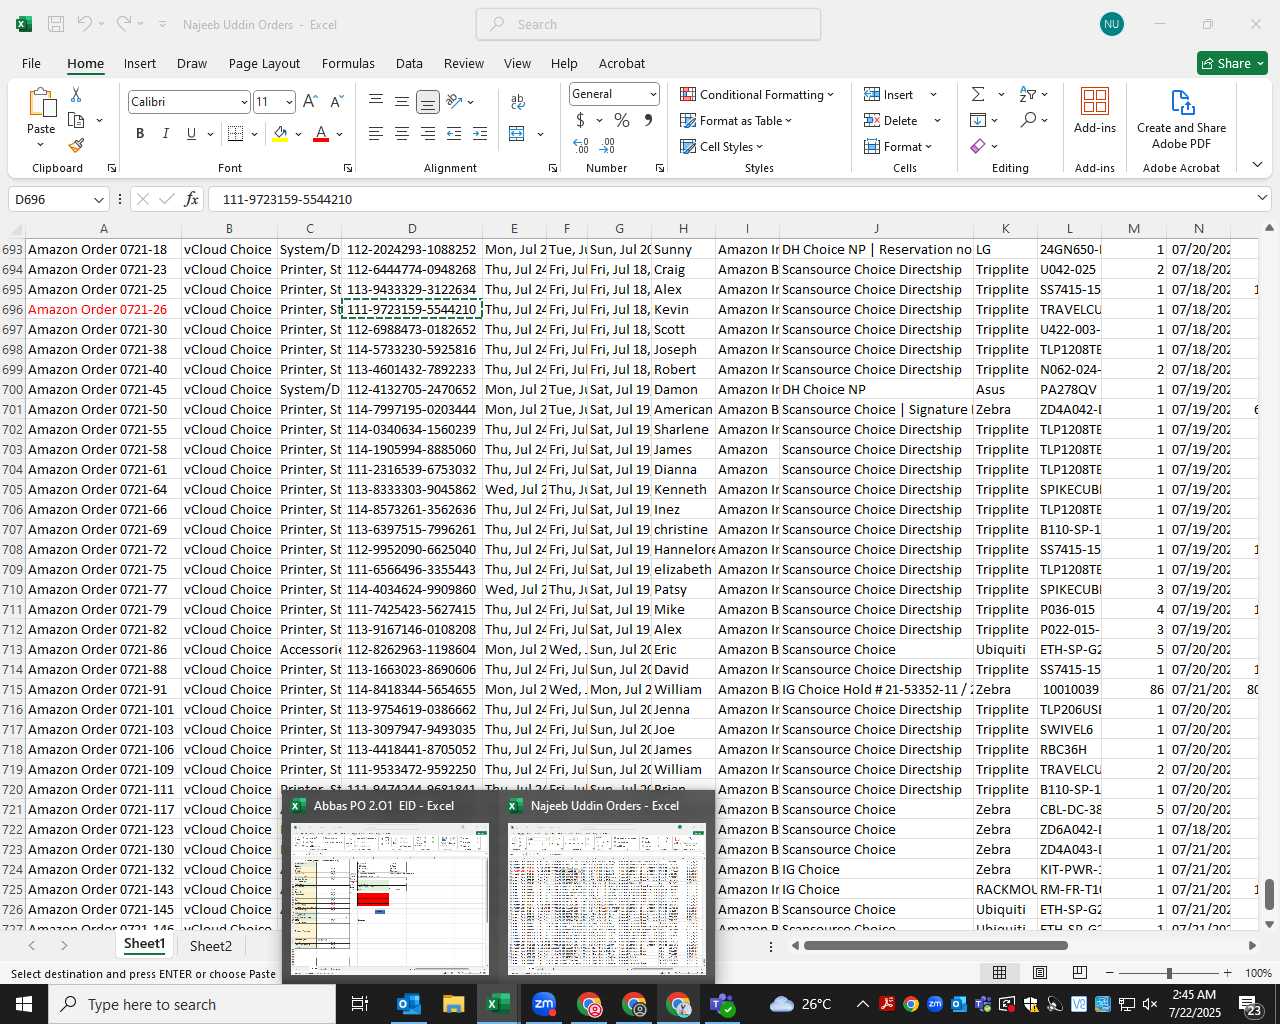Viewport: 1280px width, 1024px height.
Task: Click the Insert Function fx icon
Action: click(x=191, y=199)
